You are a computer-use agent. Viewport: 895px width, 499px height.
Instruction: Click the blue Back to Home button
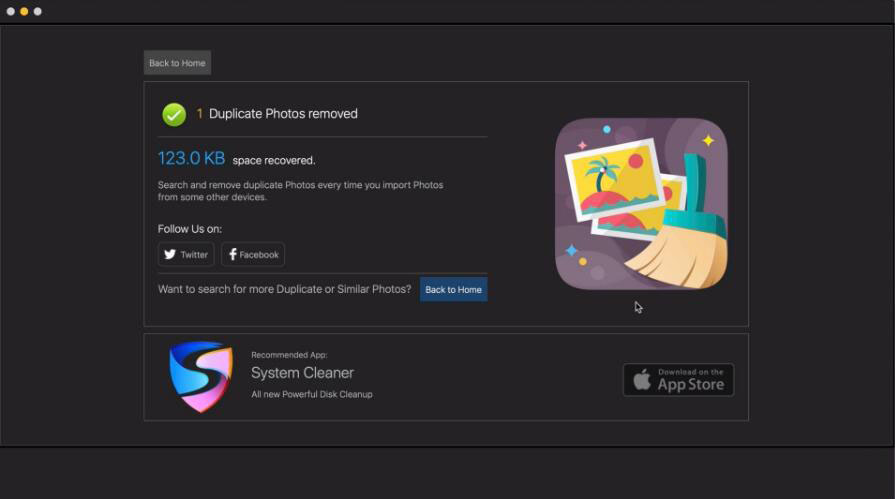(453, 289)
